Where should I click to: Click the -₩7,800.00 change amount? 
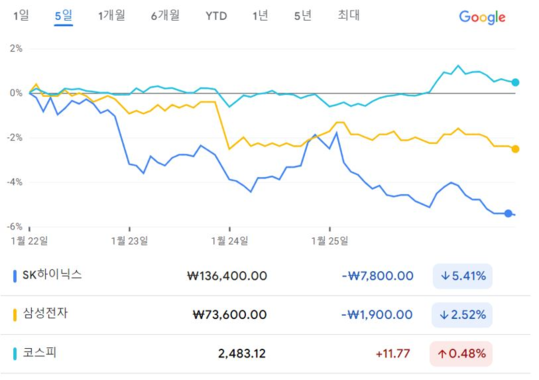377,276
